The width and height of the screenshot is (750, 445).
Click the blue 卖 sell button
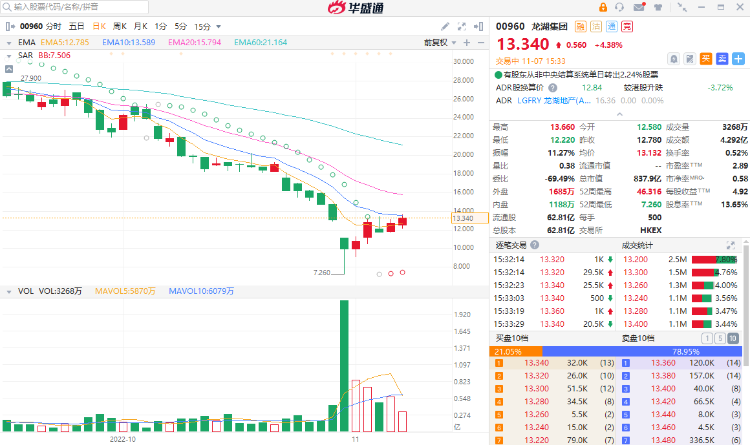[722, 59]
